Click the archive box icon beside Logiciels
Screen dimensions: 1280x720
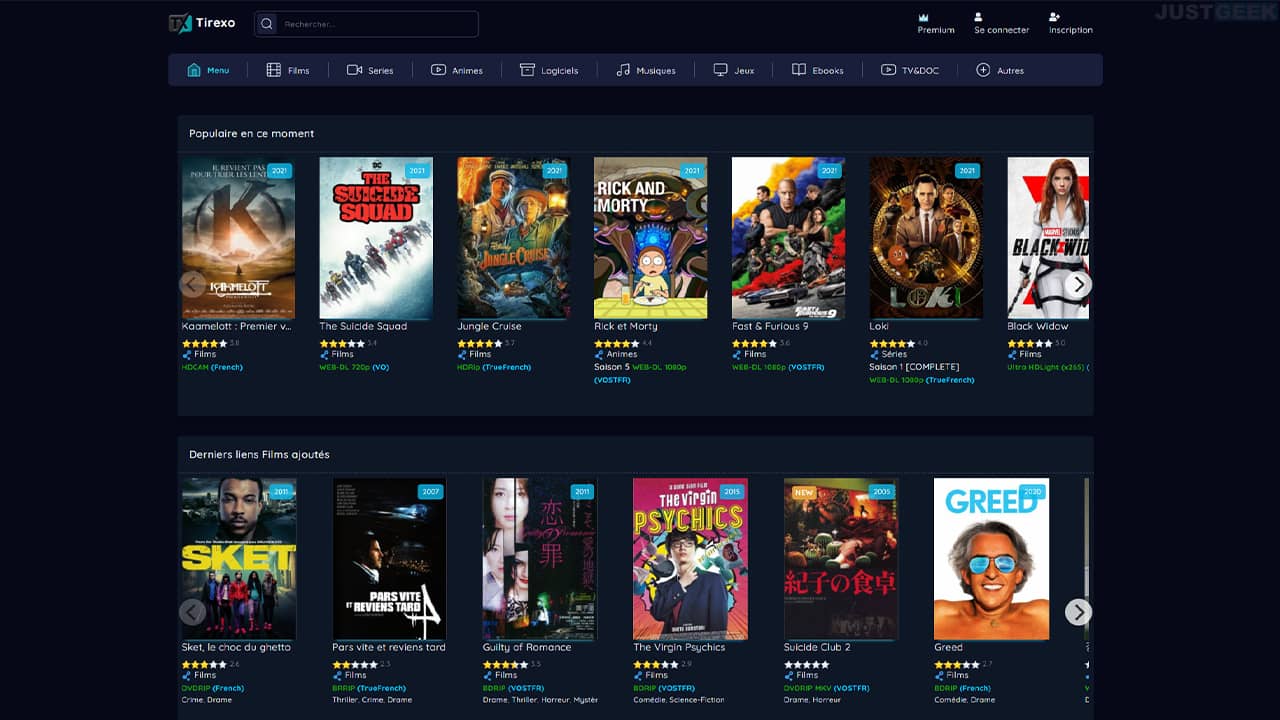coord(527,70)
